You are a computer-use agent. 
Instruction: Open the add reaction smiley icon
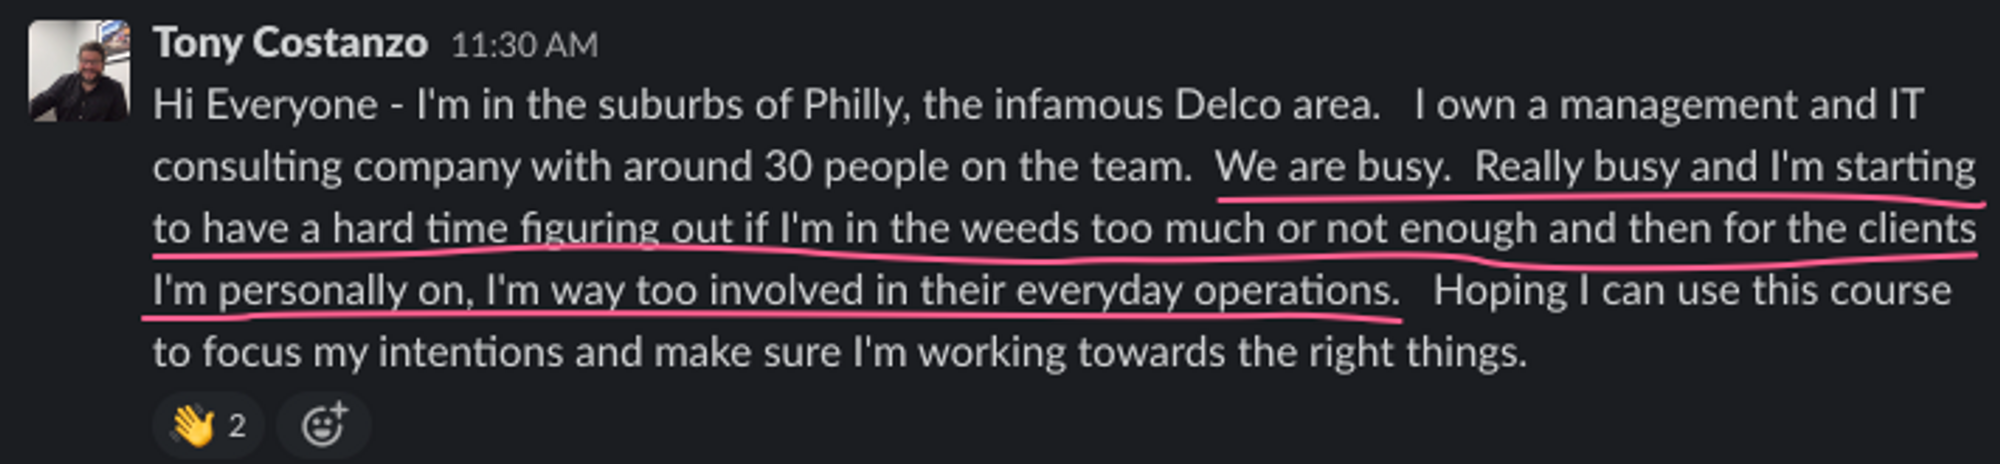tap(324, 426)
